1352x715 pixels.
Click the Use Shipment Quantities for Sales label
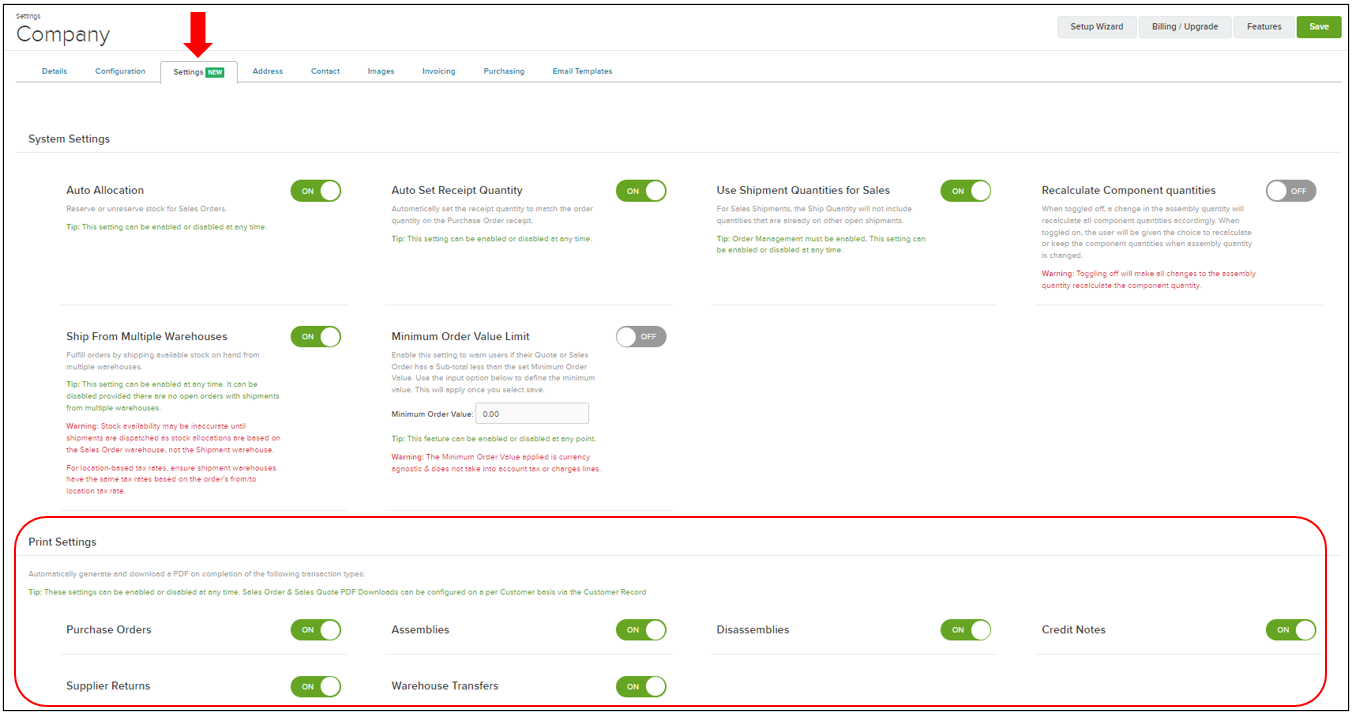803,190
